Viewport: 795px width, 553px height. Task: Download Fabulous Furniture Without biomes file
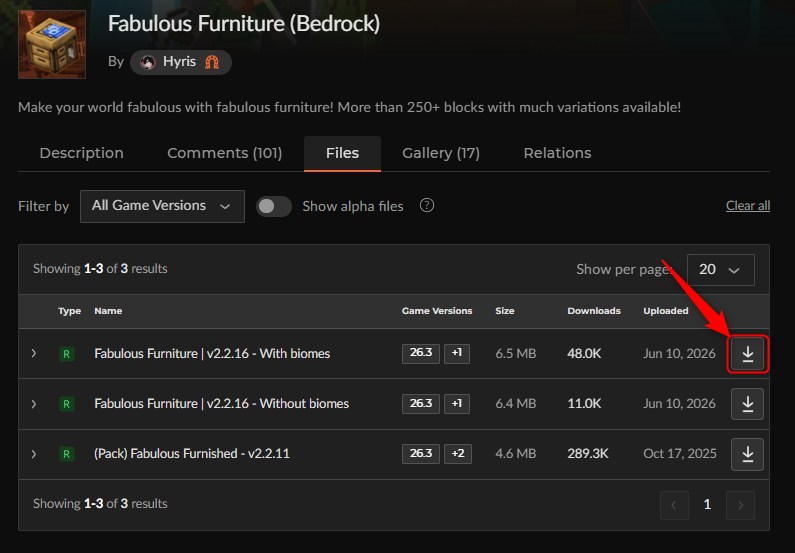(x=747, y=404)
